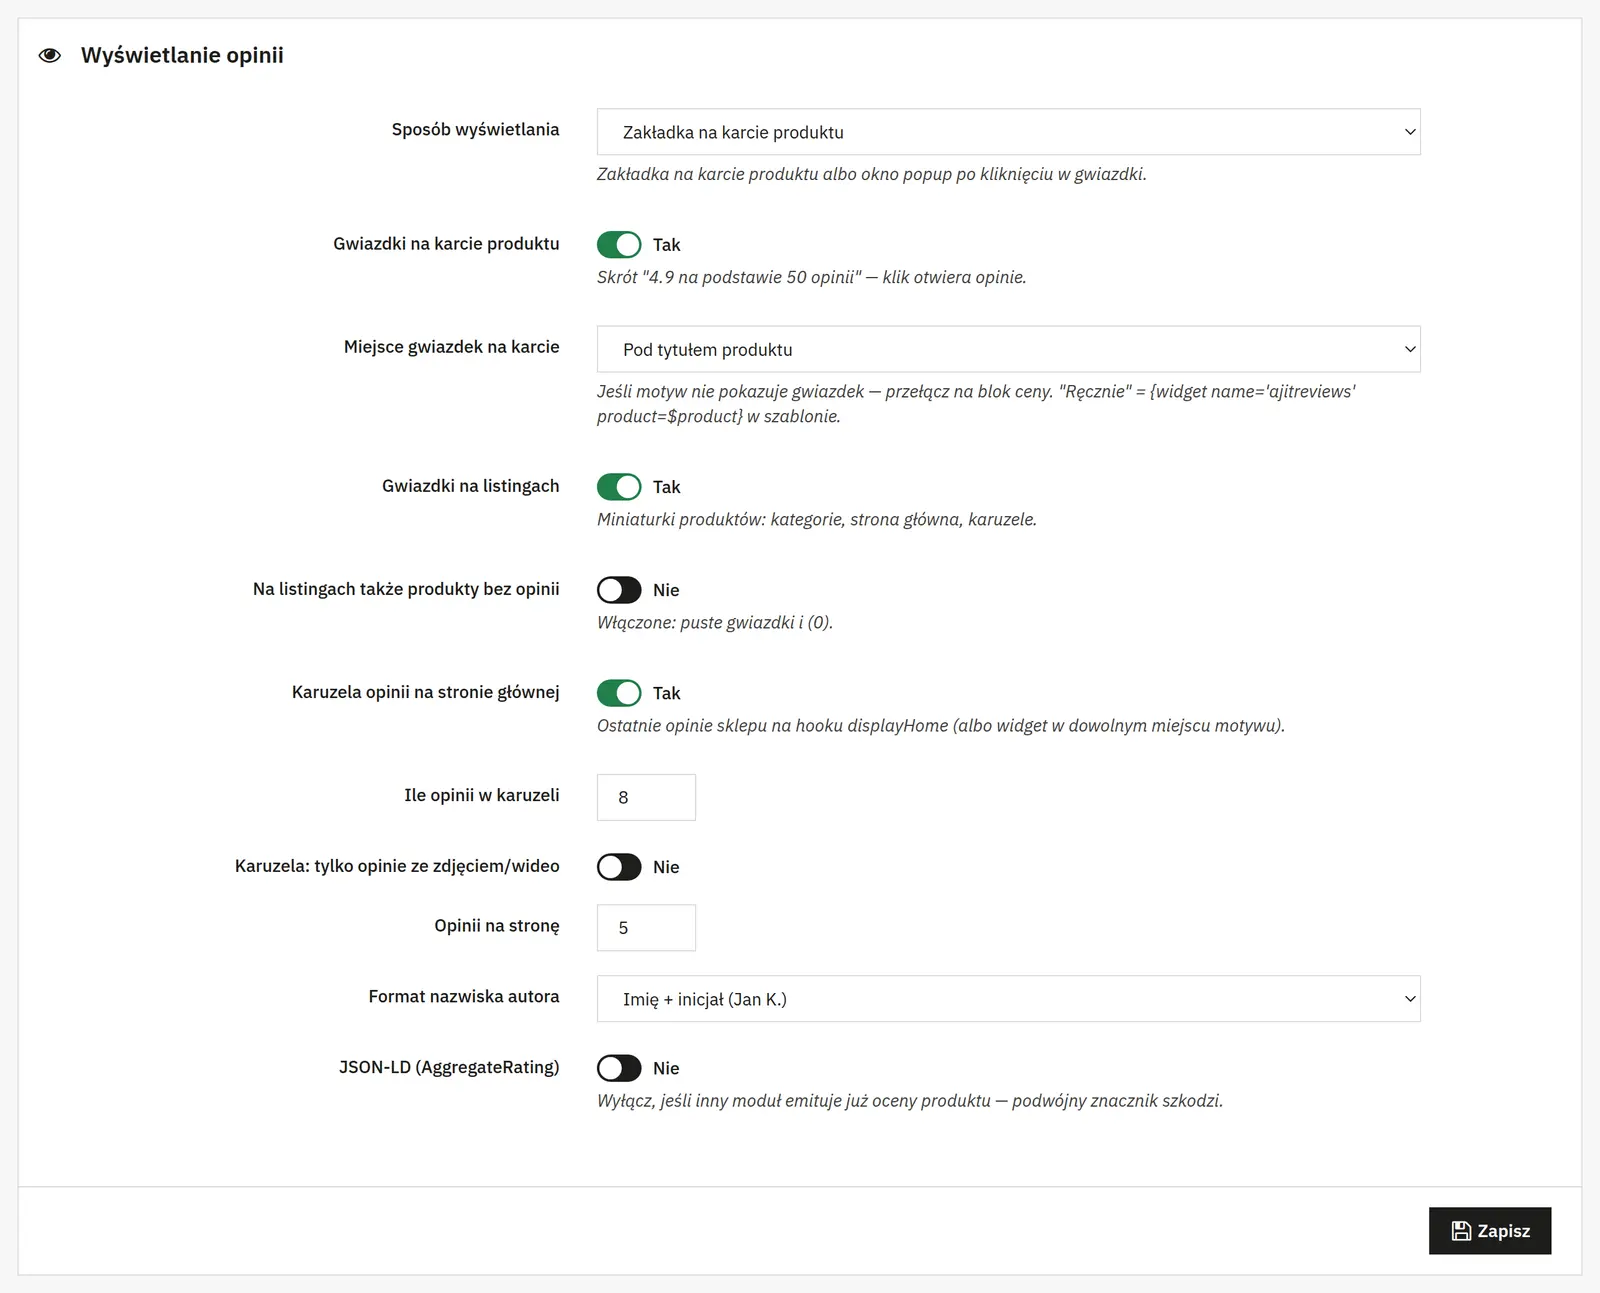Enable Na listingach także produkty bez opinii

point(619,590)
